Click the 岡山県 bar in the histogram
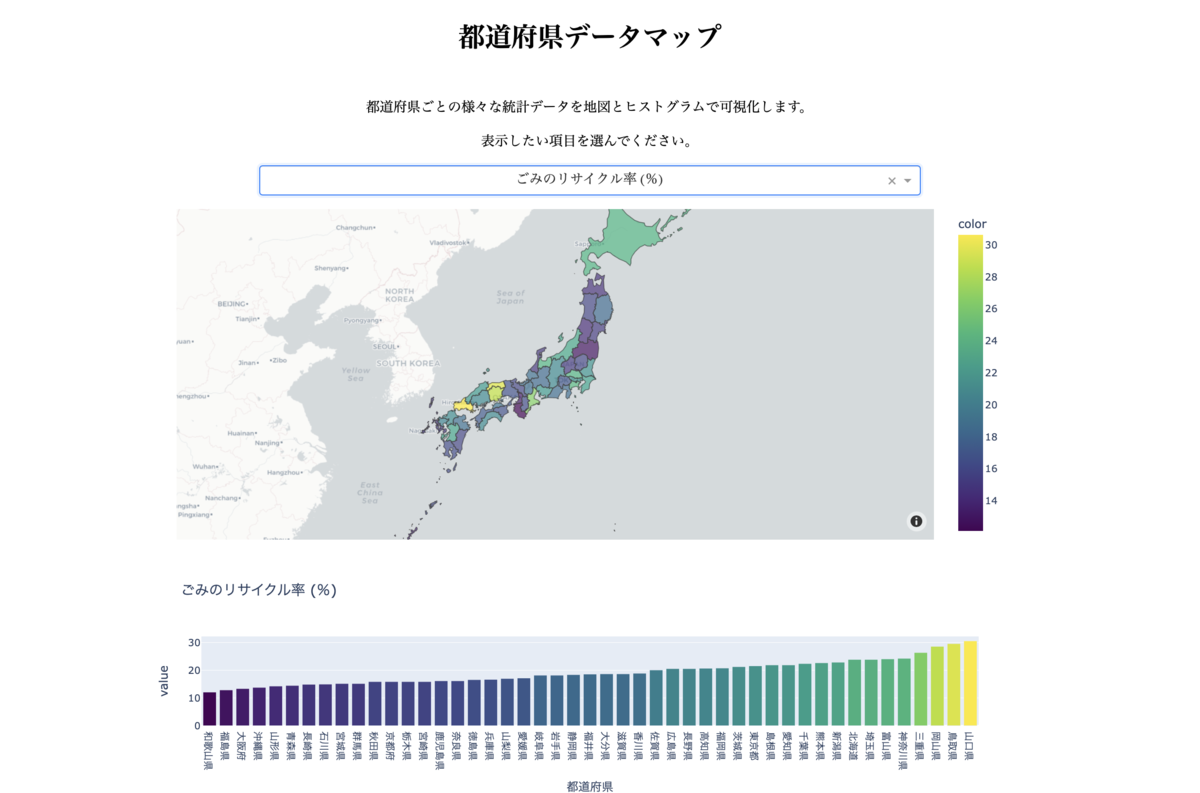Viewport: 1200px width, 793px height. click(937, 686)
